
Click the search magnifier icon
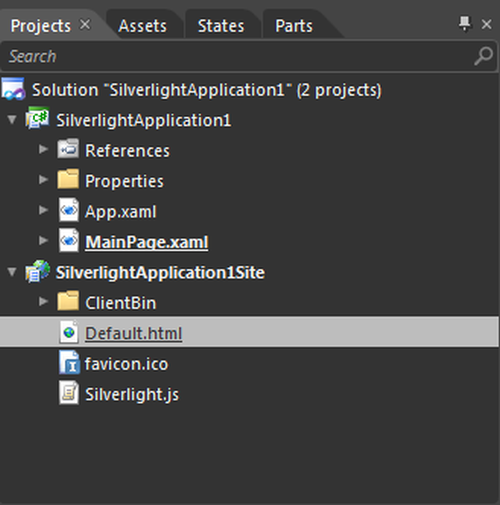pos(483,56)
